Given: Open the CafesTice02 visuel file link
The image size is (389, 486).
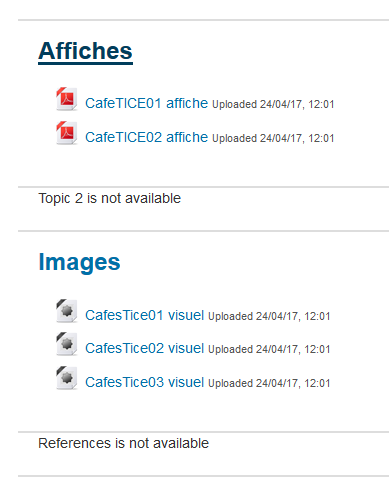Looking at the screenshot, I should tap(144, 348).
